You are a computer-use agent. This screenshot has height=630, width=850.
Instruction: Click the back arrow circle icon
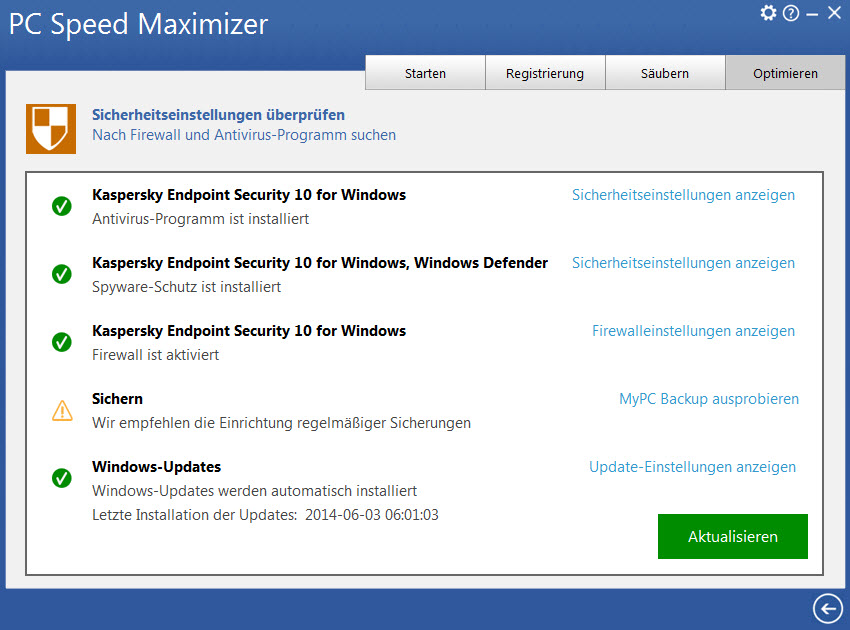point(827,608)
